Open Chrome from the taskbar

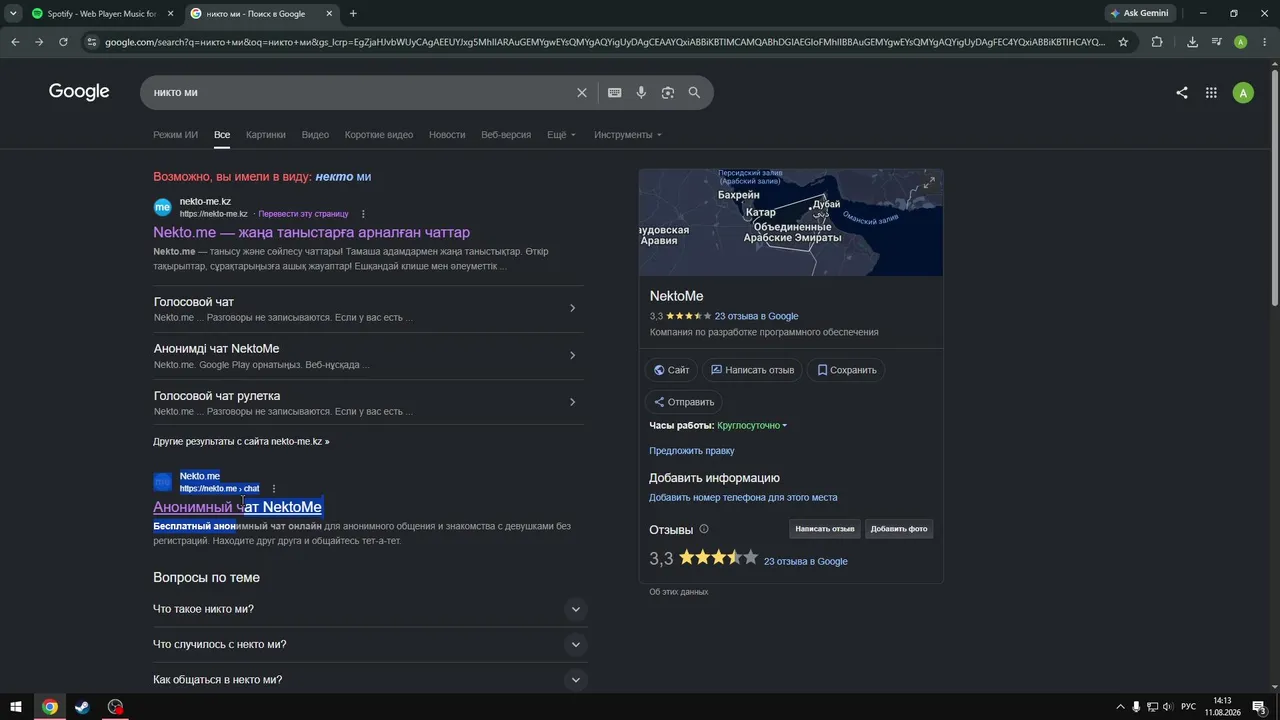click(49, 707)
